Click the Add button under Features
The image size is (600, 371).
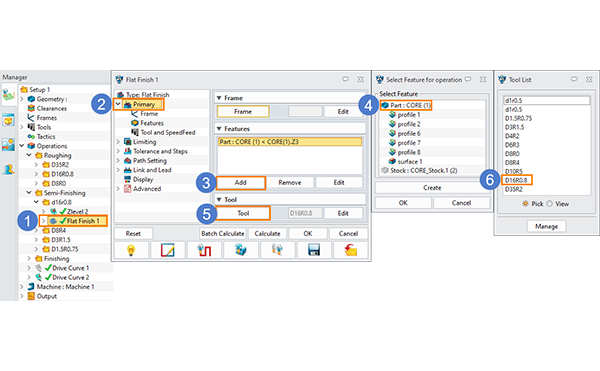pos(241,182)
